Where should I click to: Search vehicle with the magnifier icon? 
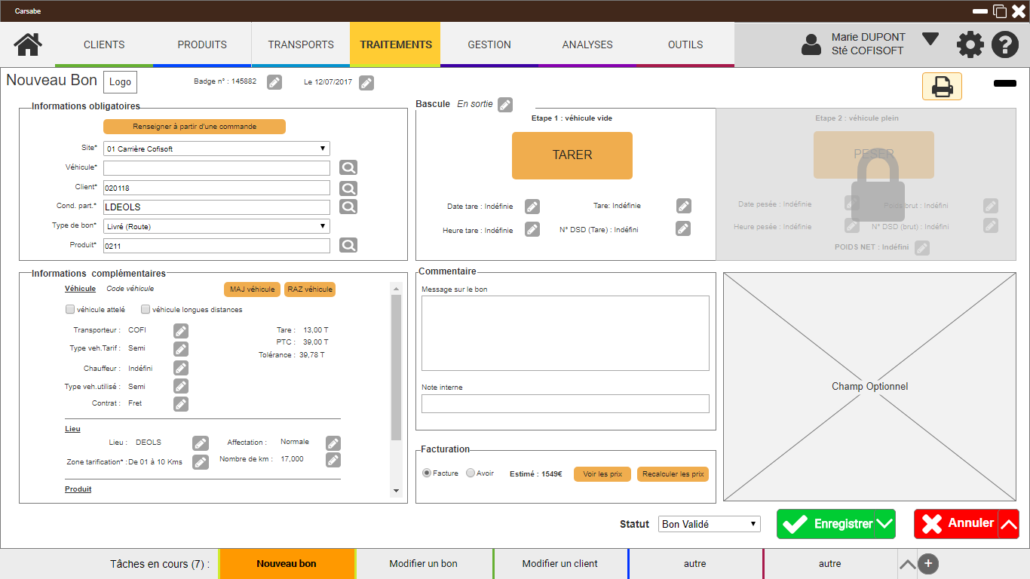click(x=348, y=168)
